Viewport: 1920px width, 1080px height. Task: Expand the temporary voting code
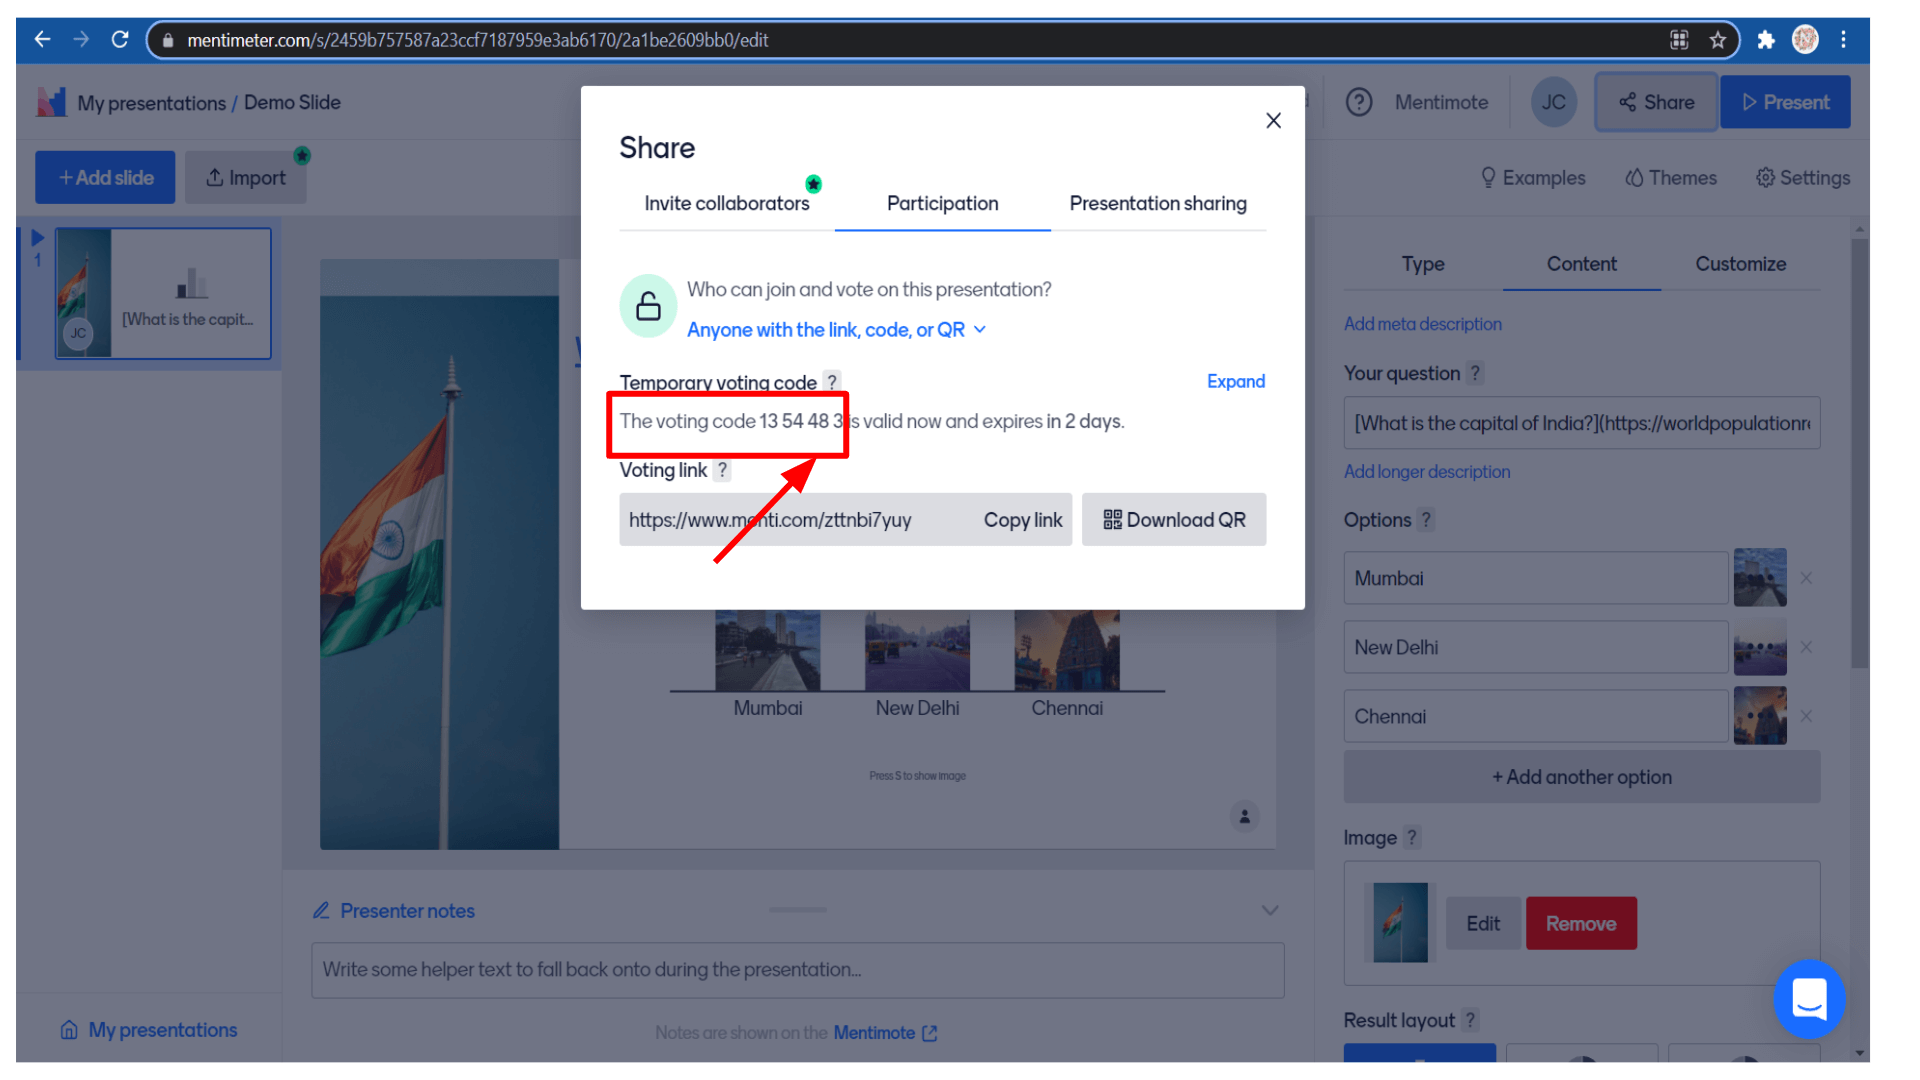pyautogui.click(x=1235, y=381)
